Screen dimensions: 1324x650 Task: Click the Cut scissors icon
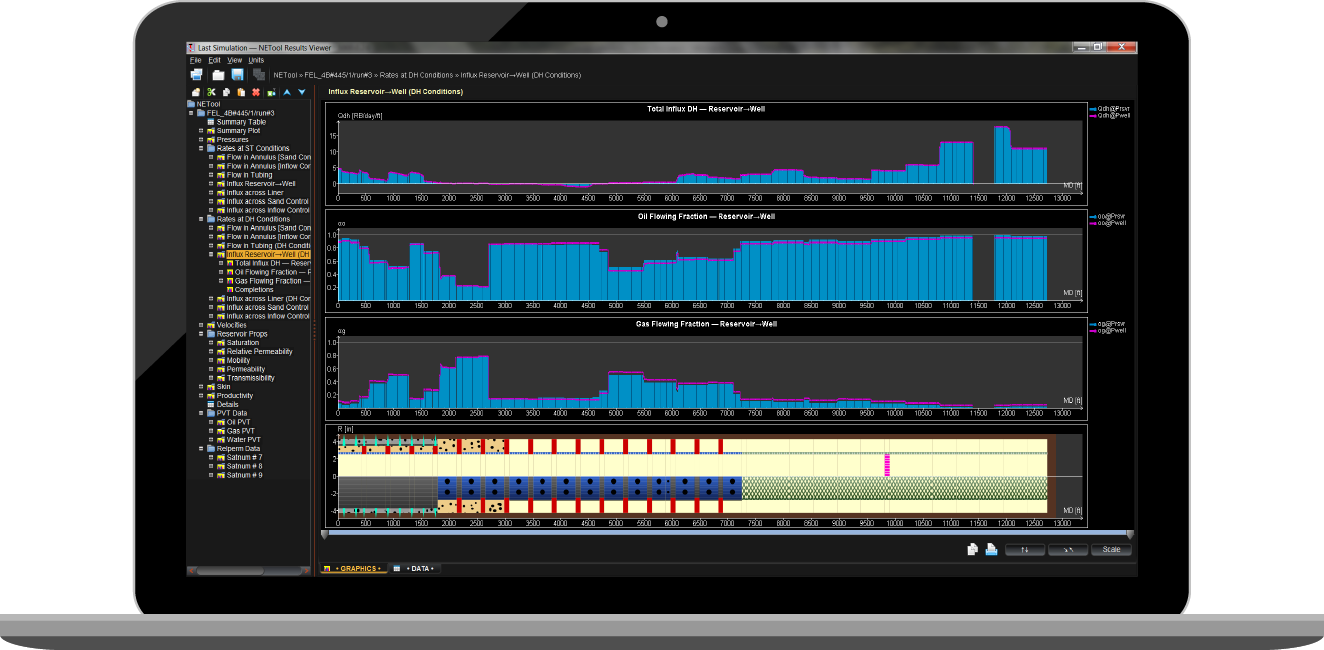(x=211, y=92)
